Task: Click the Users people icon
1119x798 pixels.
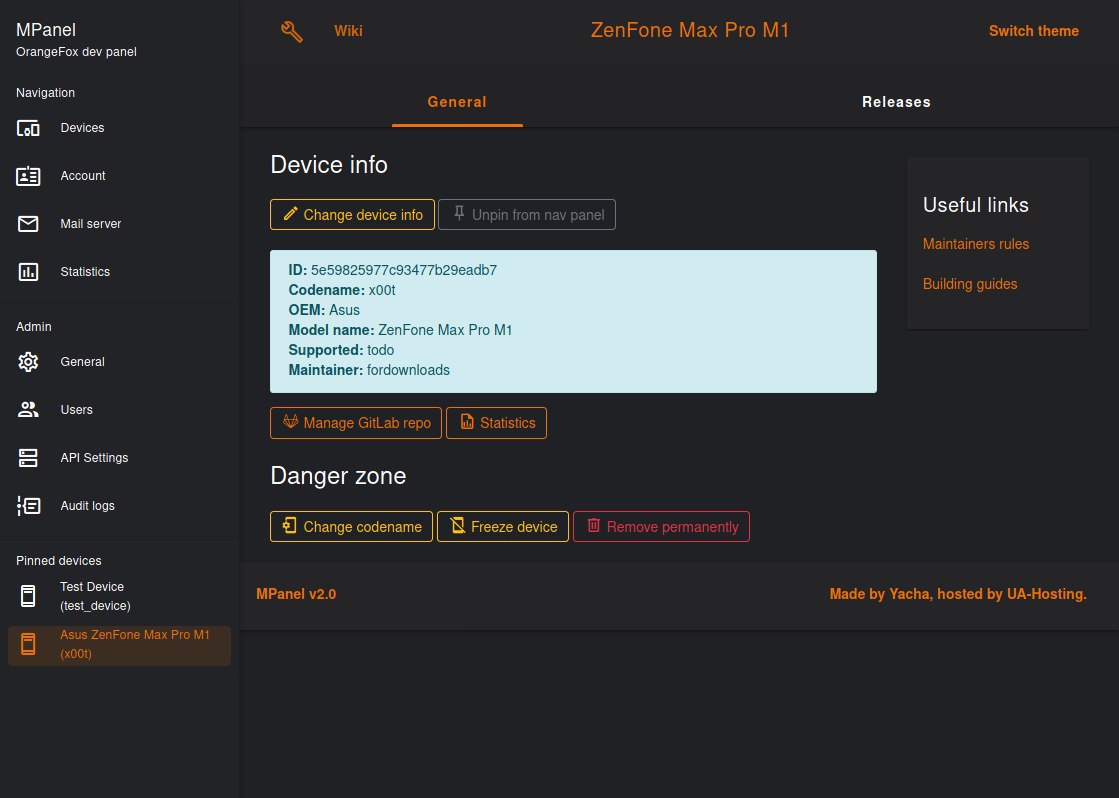Action: (29, 410)
